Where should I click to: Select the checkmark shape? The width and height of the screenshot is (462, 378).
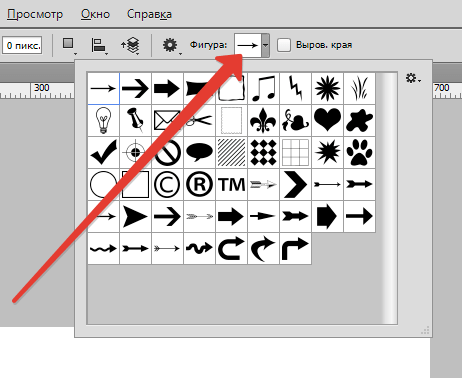103,152
